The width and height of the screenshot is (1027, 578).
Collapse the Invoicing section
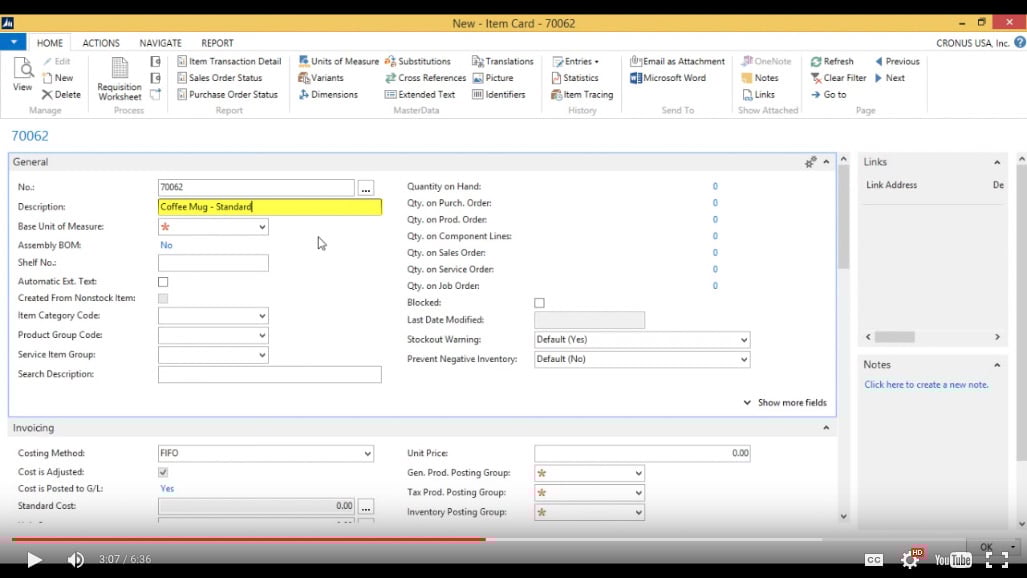pos(826,428)
